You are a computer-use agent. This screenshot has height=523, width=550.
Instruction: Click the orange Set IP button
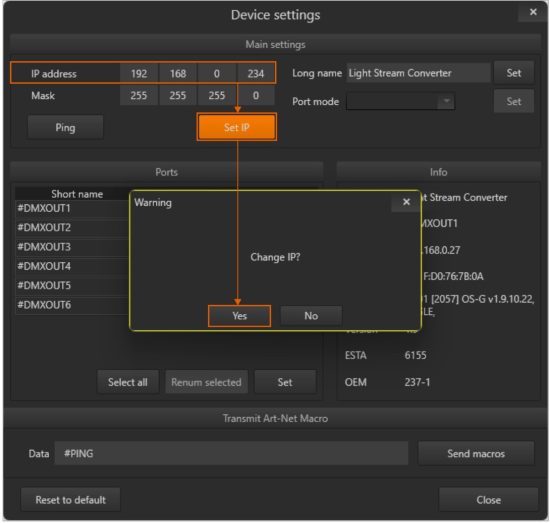237,127
